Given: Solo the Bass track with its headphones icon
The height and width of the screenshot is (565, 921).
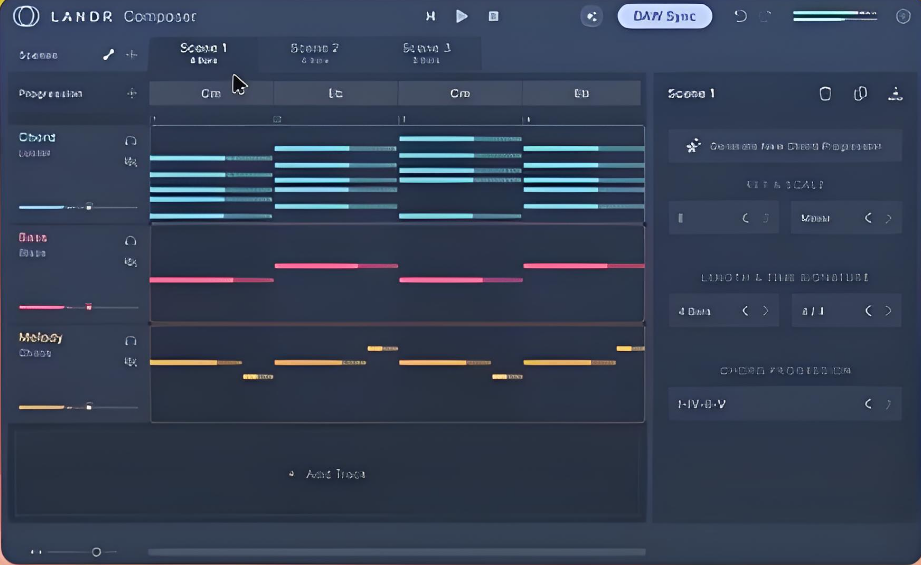Looking at the screenshot, I should pyautogui.click(x=130, y=241).
